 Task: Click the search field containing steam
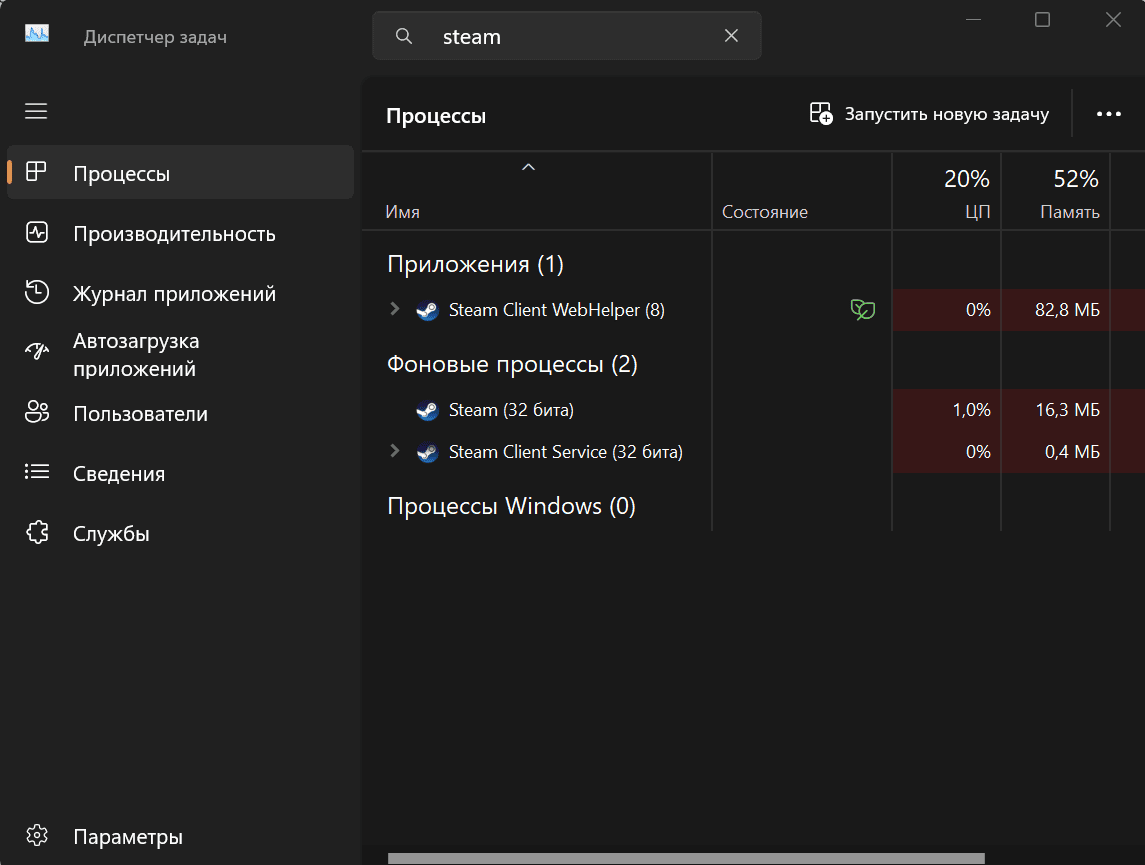tap(567, 36)
